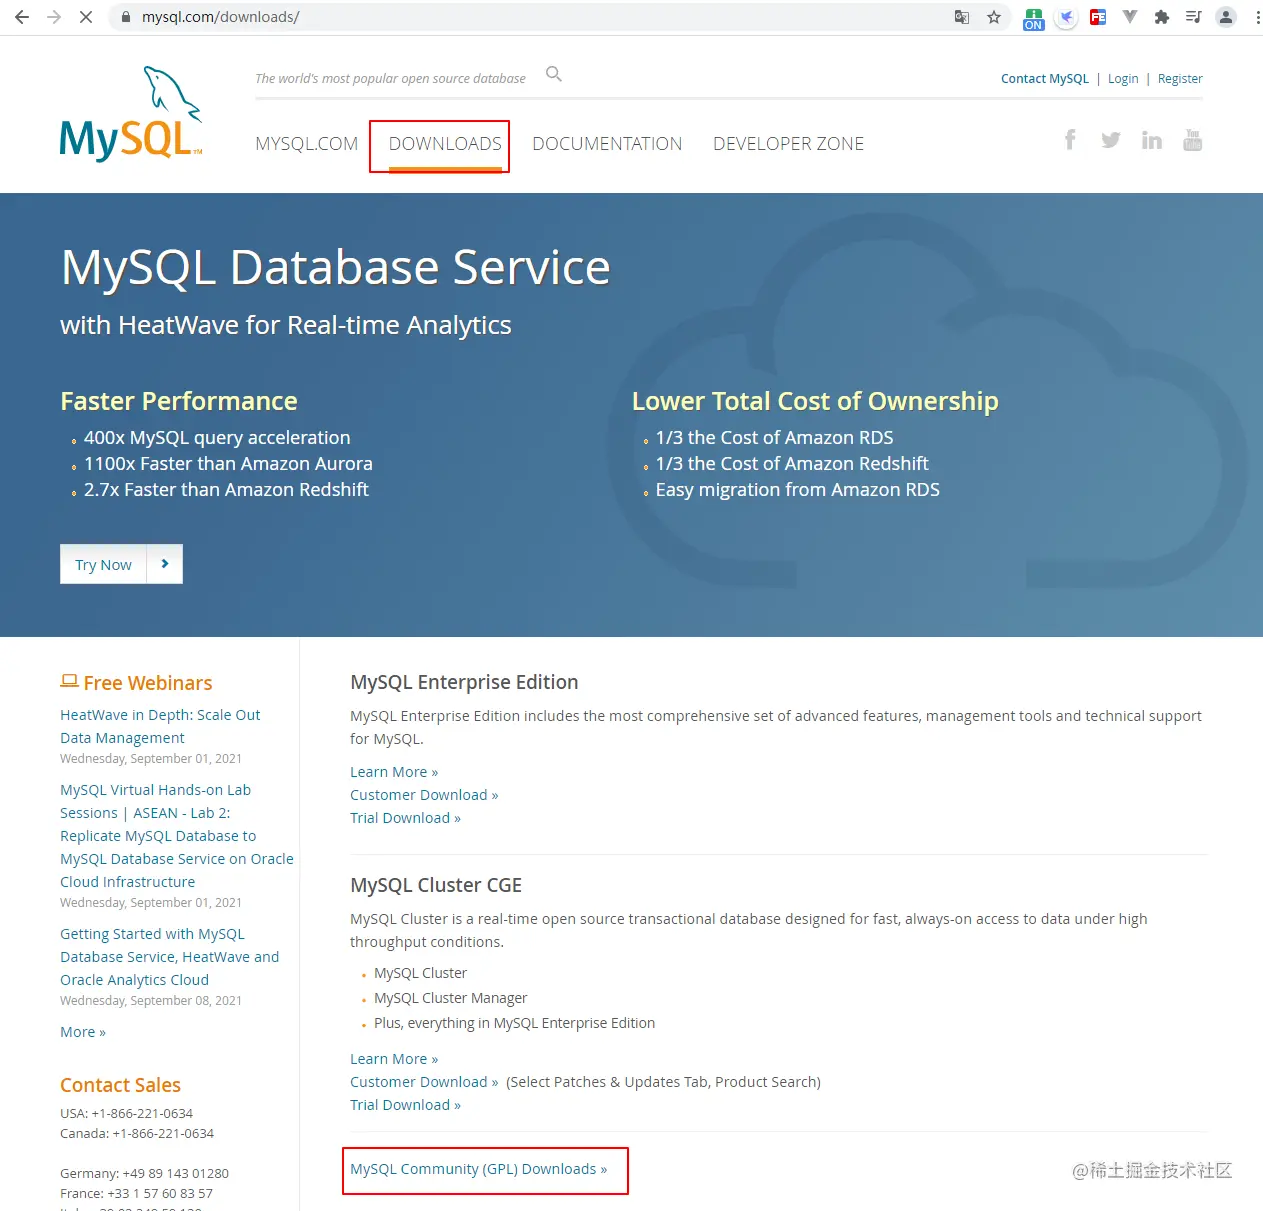Open the Vue devtools extension icon

pyautogui.click(x=1130, y=17)
